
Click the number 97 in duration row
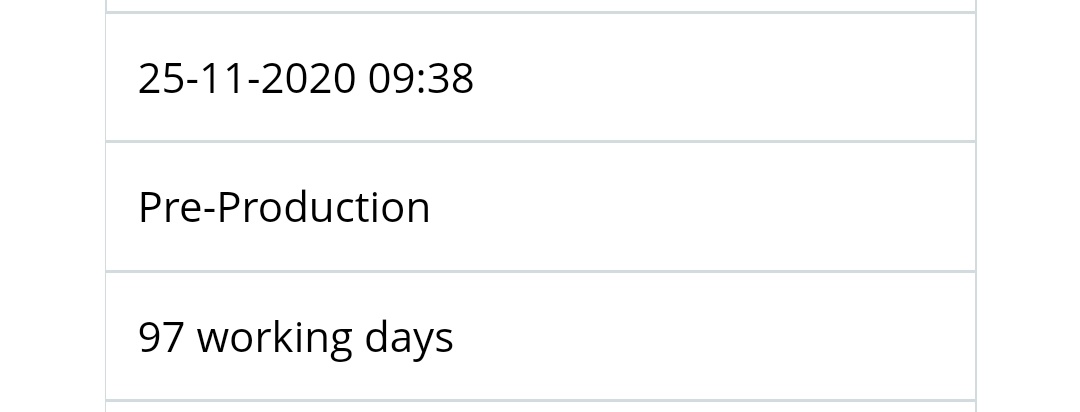(161, 337)
